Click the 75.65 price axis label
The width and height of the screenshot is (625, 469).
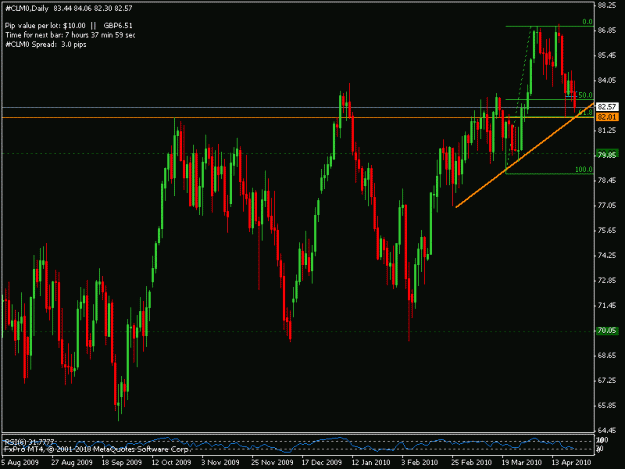pyautogui.click(x=607, y=230)
